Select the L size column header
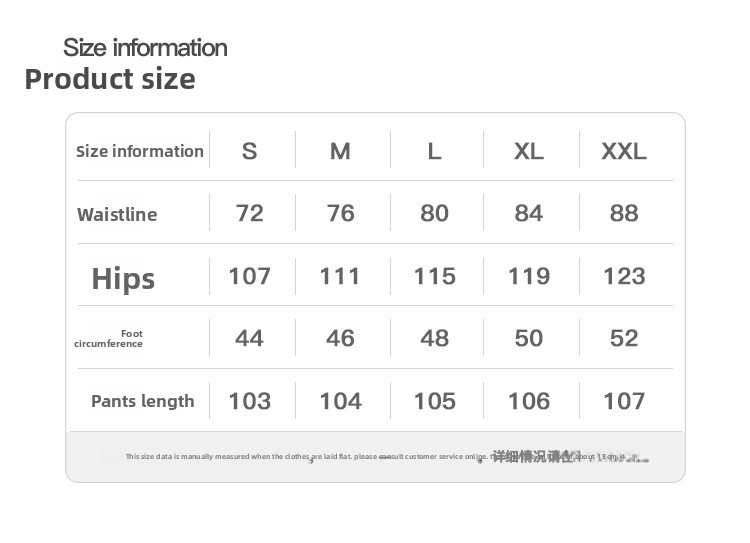This screenshot has width=750, height=543. pos(434,151)
